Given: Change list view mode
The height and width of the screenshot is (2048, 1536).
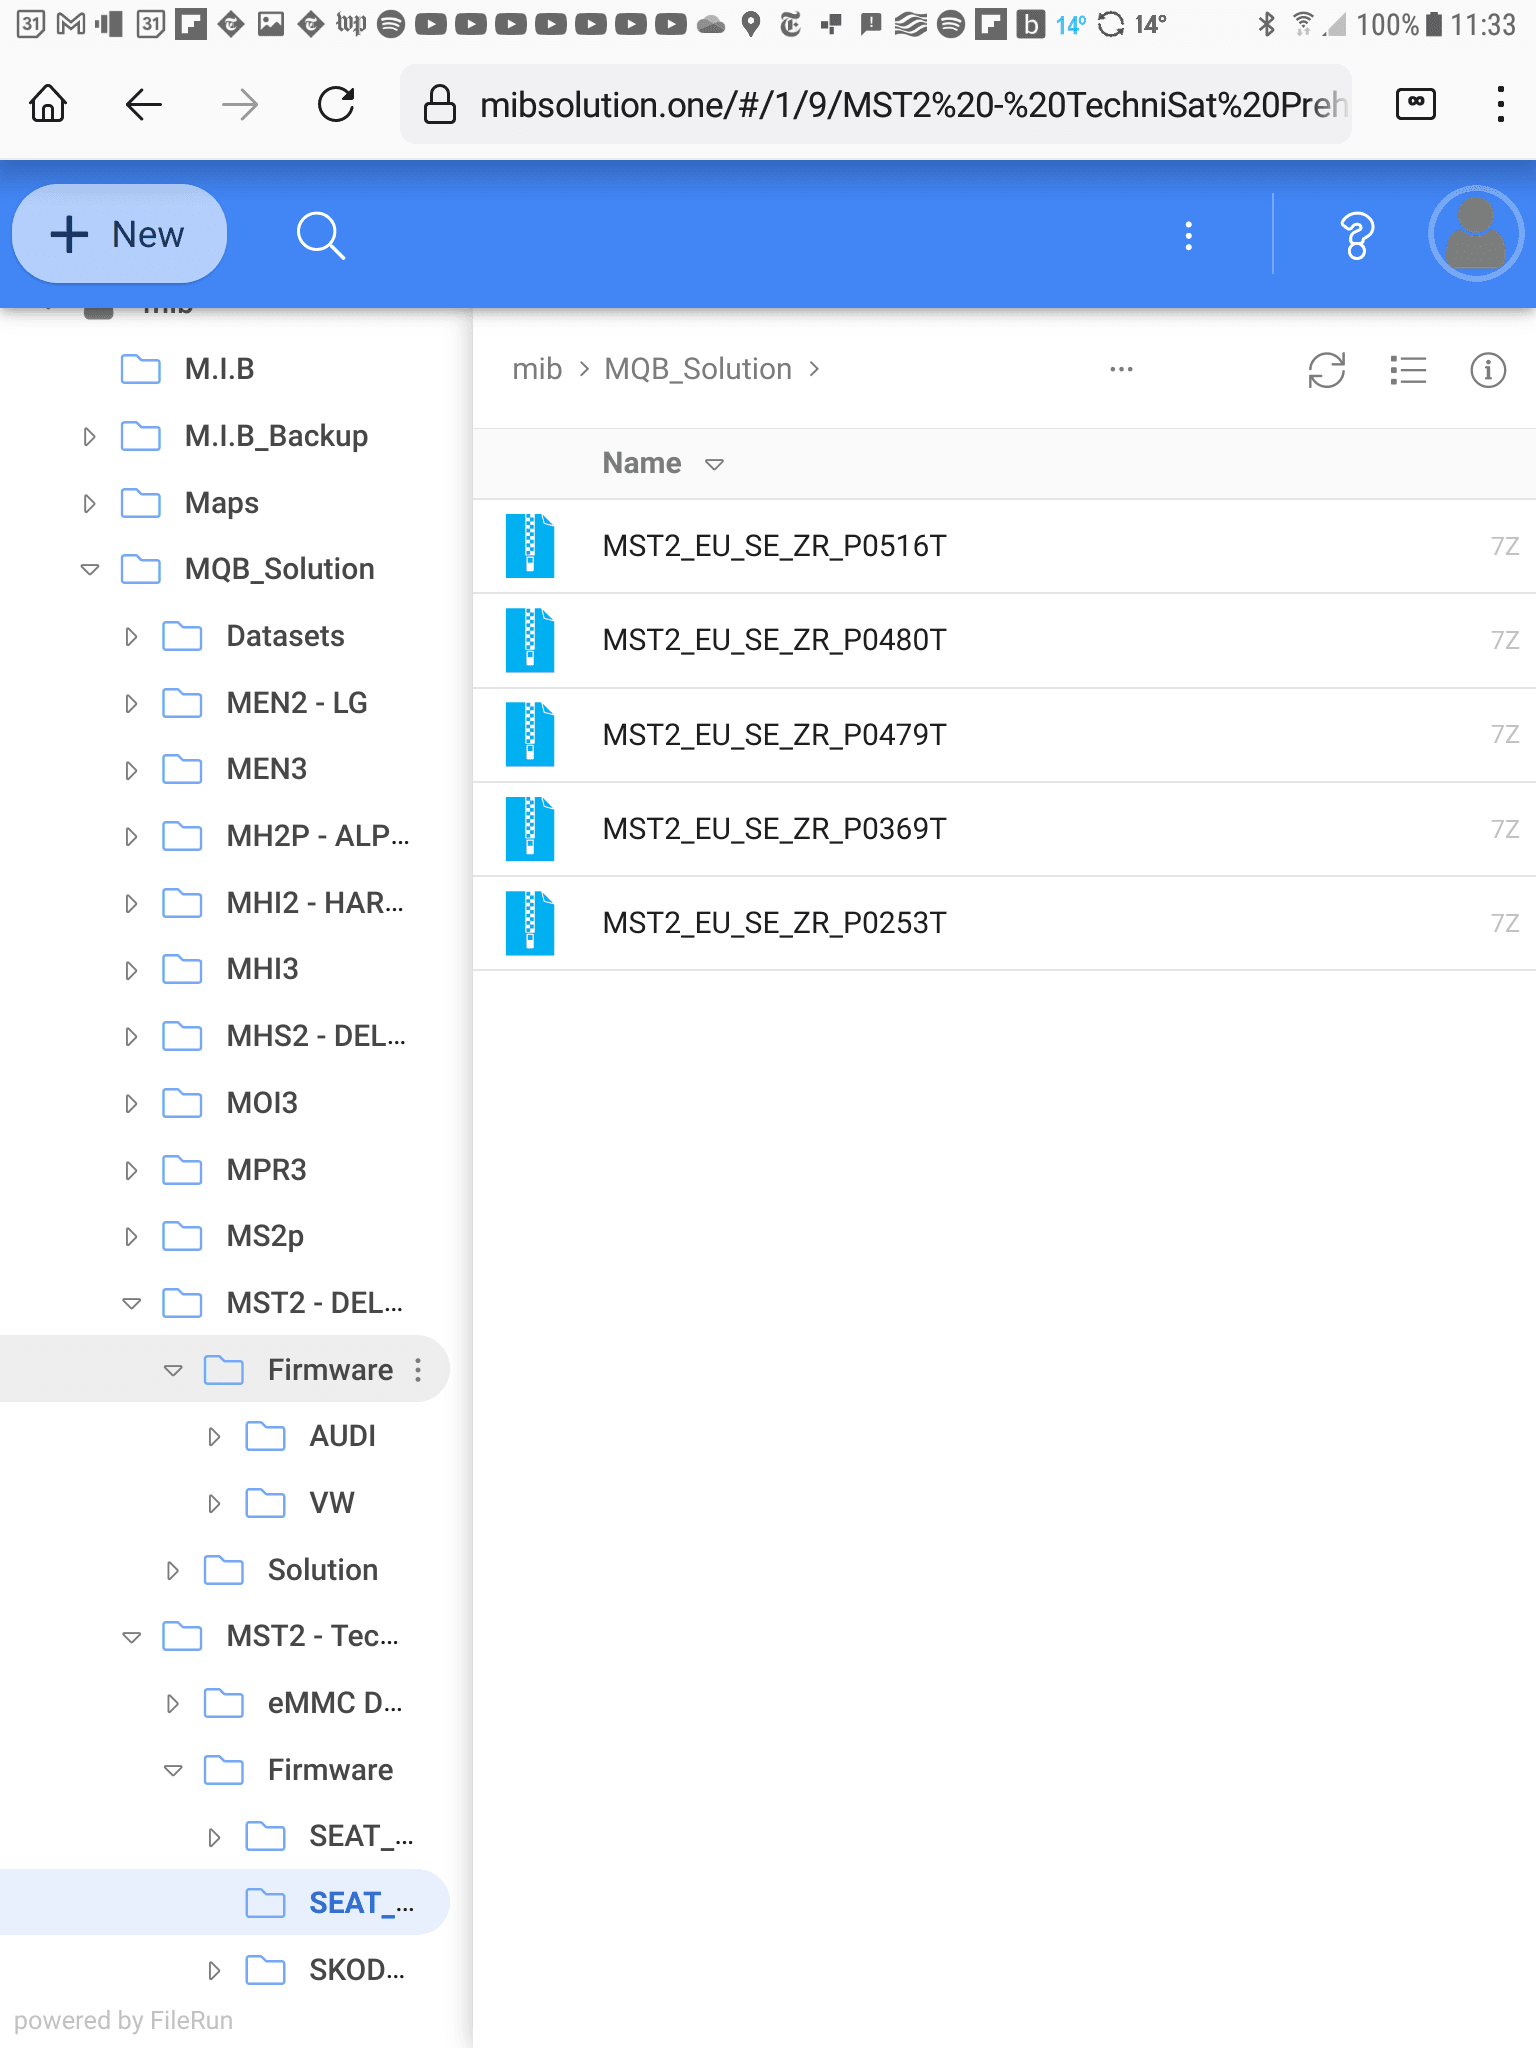Looking at the screenshot, I should click(x=1408, y=370).
